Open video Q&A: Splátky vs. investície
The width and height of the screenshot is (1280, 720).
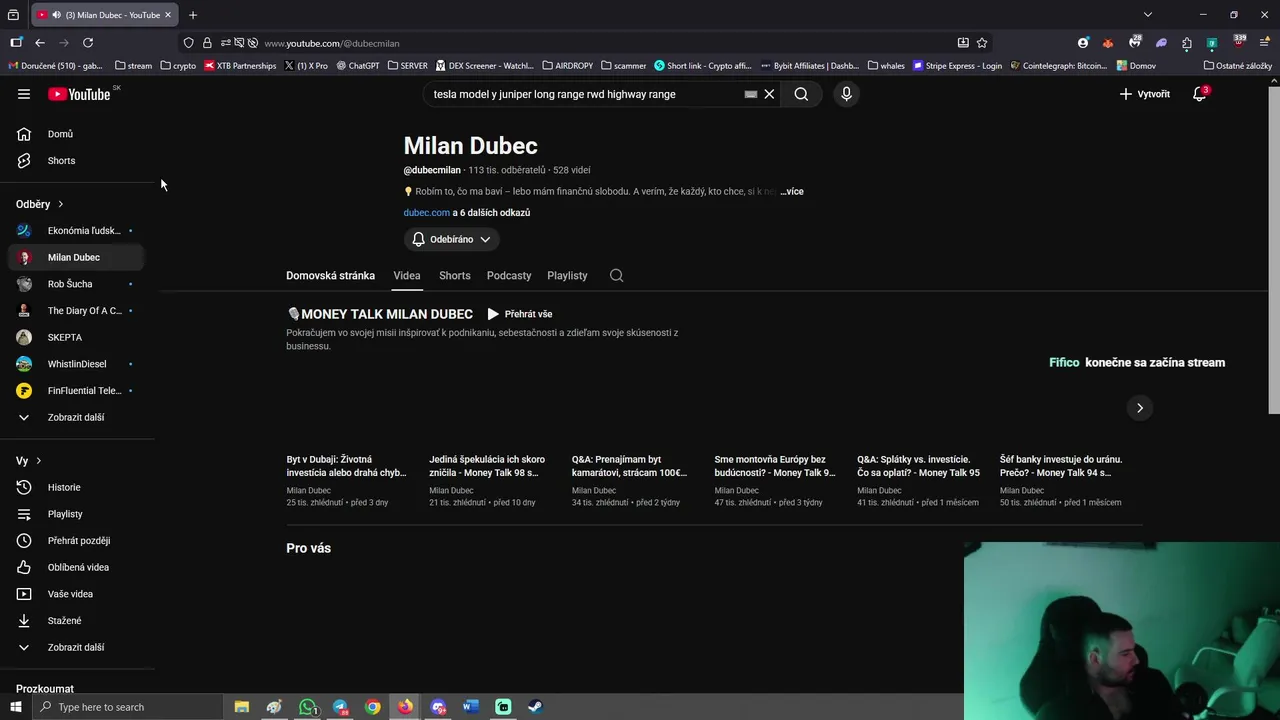pyautogui.click(x=918, y=466)
